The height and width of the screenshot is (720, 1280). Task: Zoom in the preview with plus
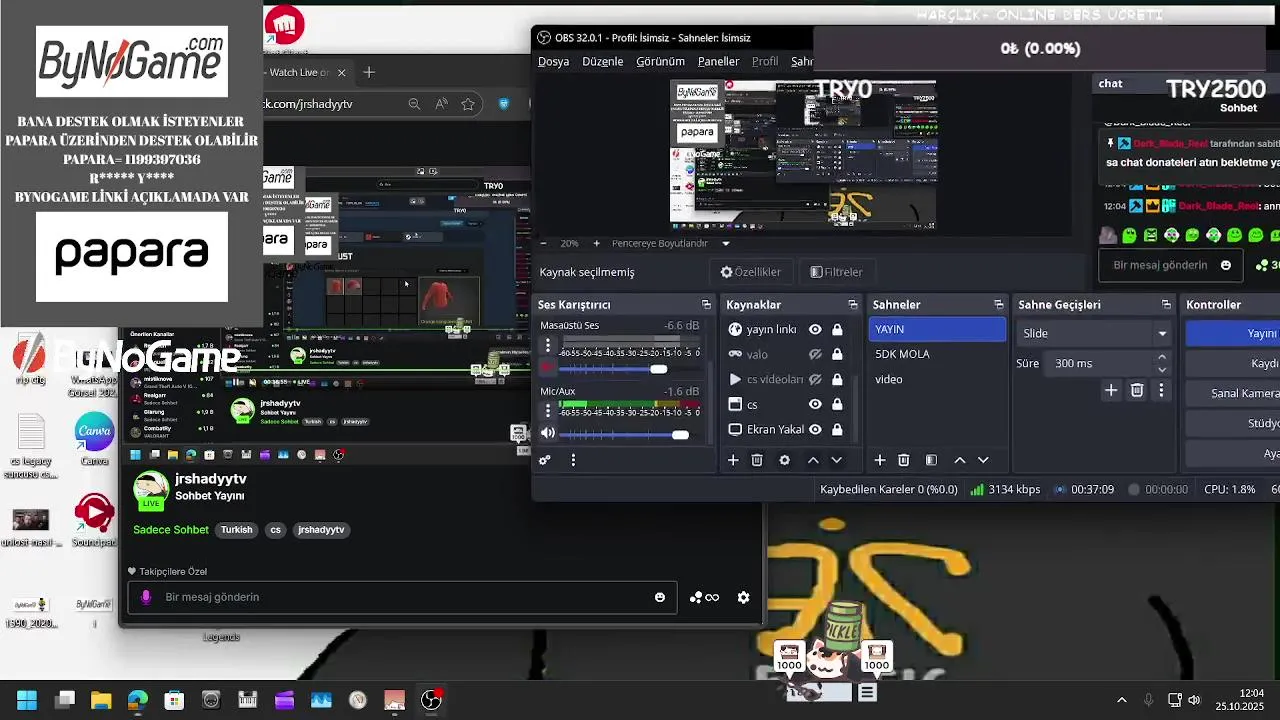click(x=596, y=243)
